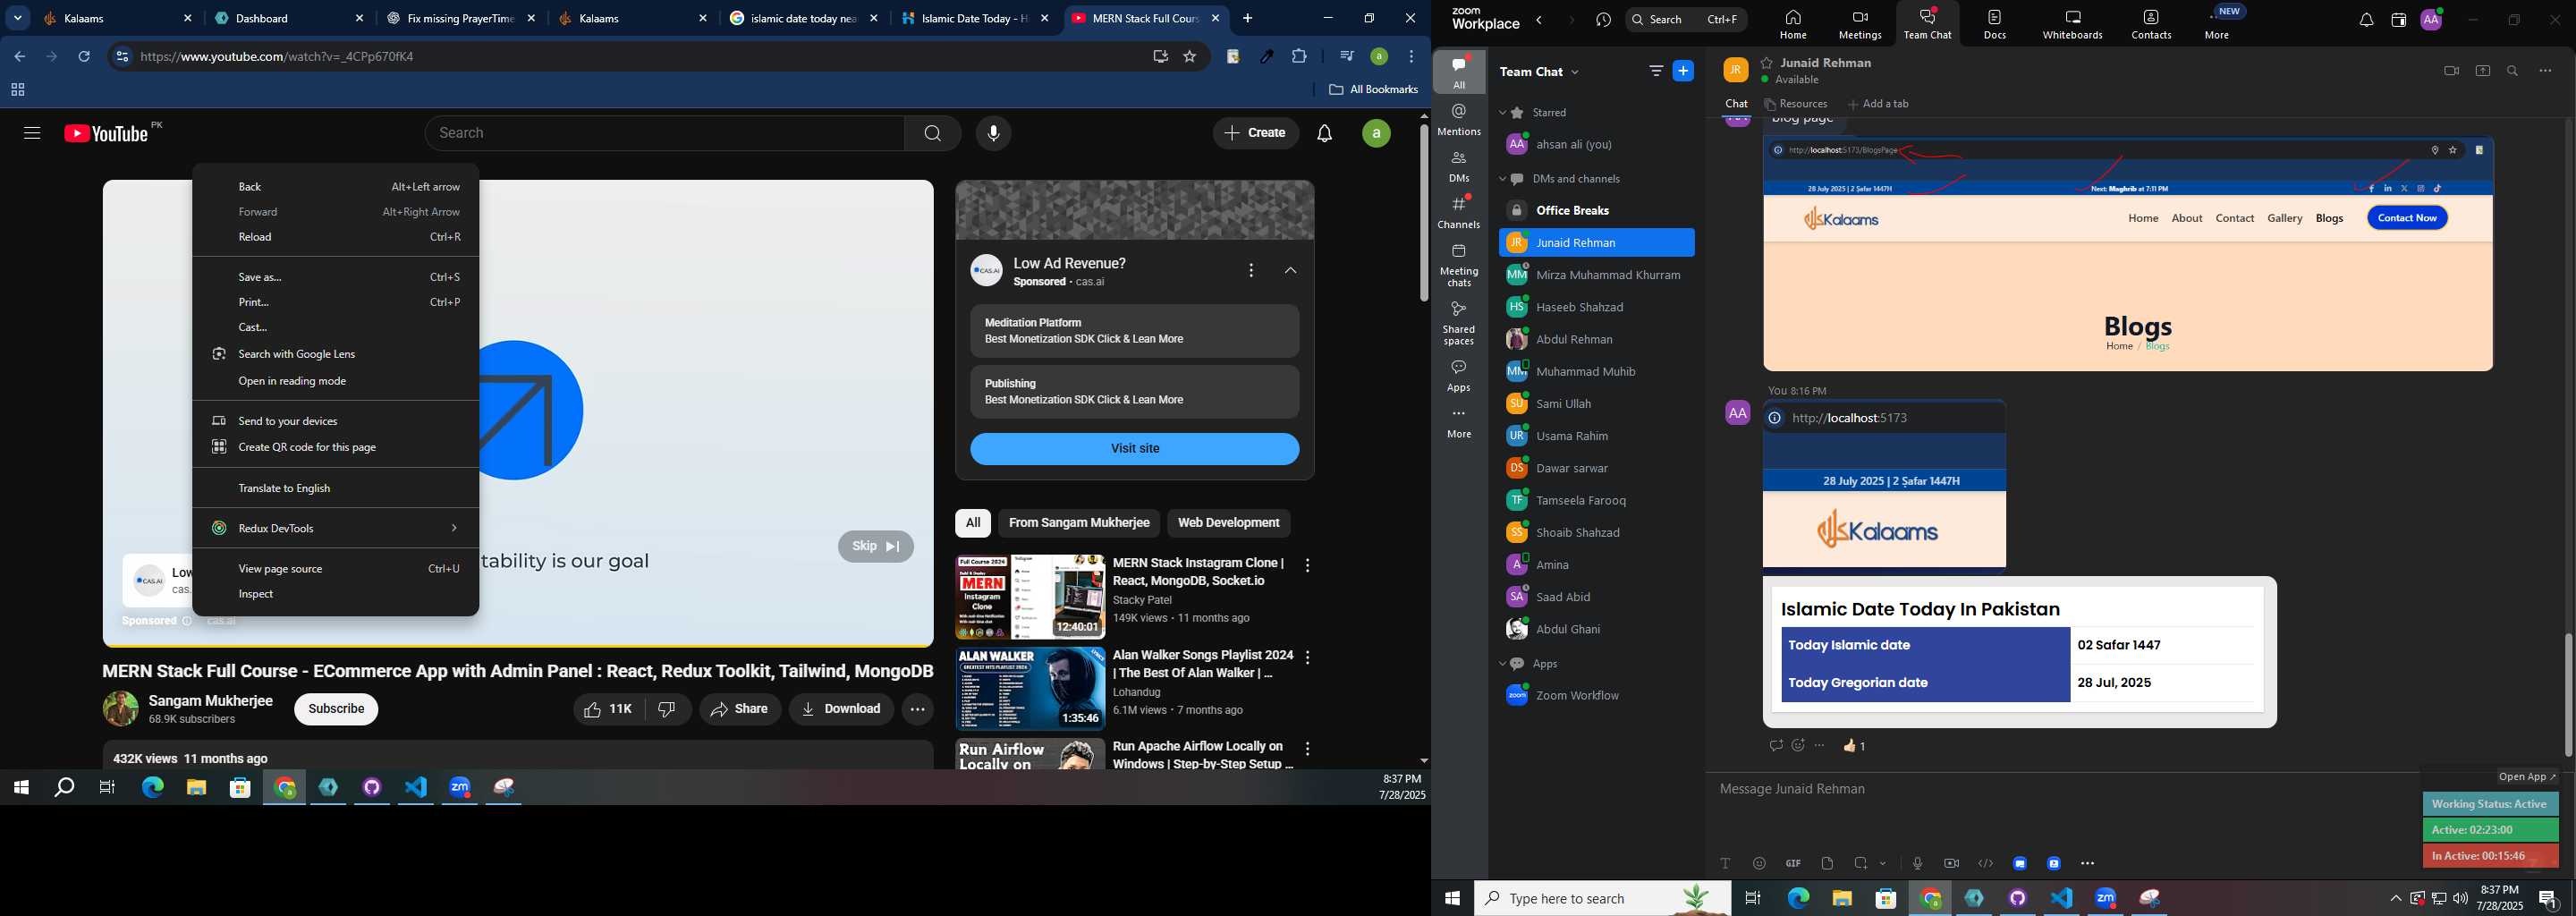Open Contacts in Zoom top navigation
2576x916 pixels.
[x=2151, y=24]
